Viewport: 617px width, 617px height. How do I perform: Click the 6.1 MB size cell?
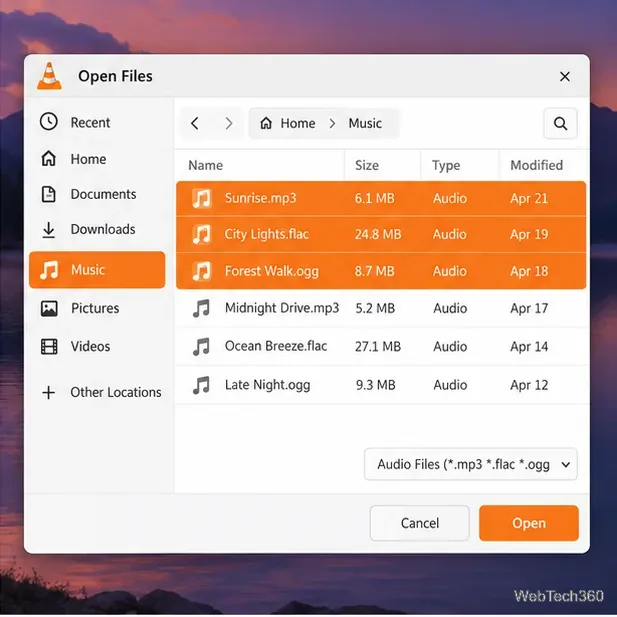tap(374, 198)
